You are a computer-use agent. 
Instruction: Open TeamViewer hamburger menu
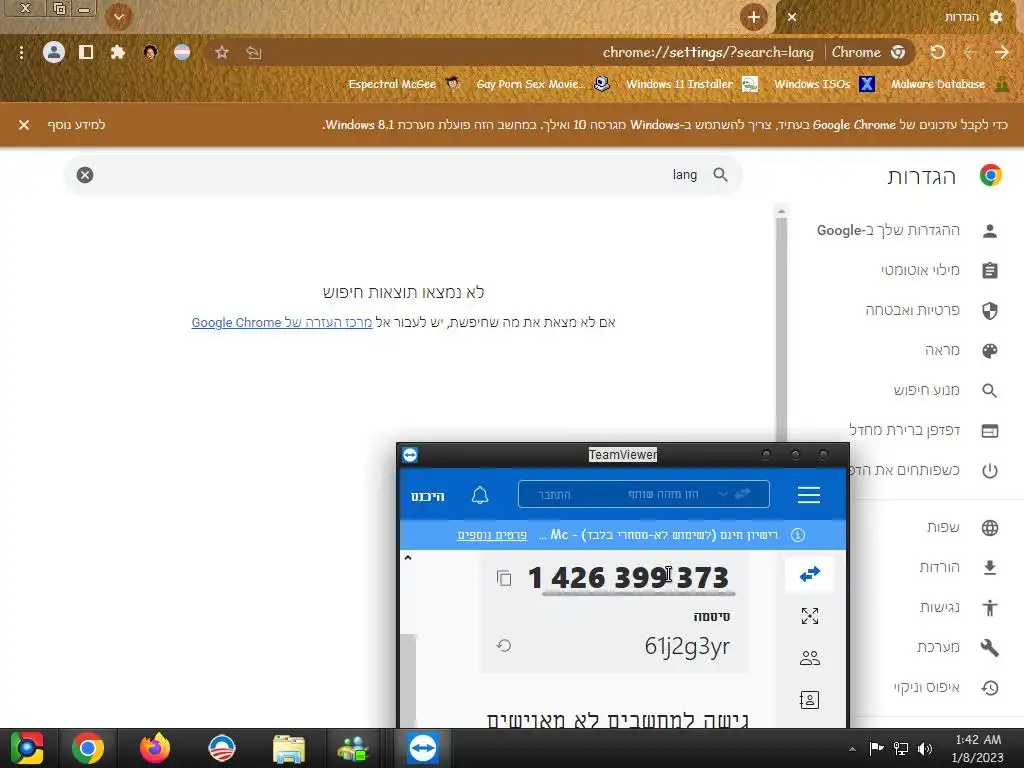(x=808, y=495)
